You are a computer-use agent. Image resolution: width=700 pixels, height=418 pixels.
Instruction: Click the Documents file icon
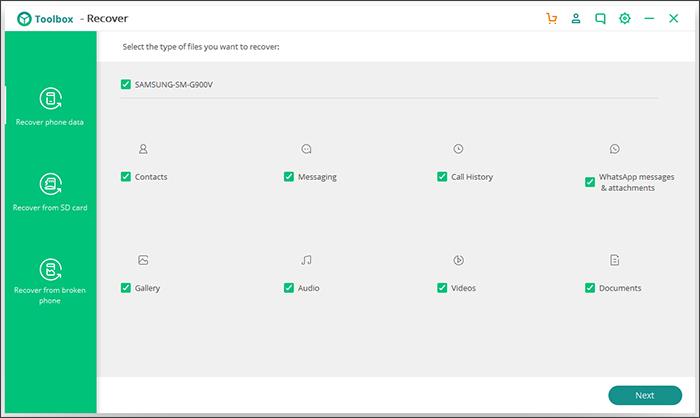point(615,260)
